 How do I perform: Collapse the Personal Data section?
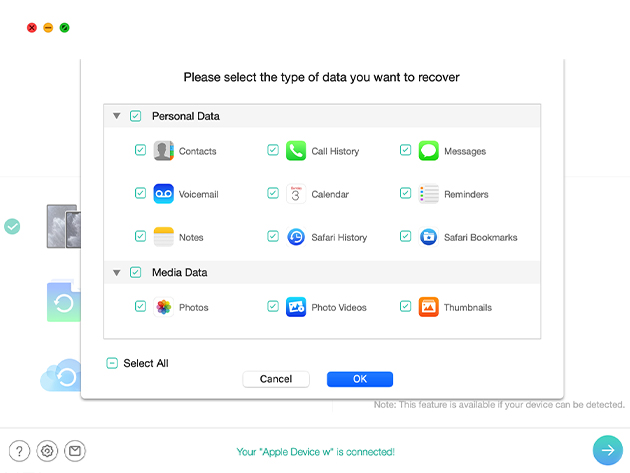pyautogui.click(x=117, y=116)
